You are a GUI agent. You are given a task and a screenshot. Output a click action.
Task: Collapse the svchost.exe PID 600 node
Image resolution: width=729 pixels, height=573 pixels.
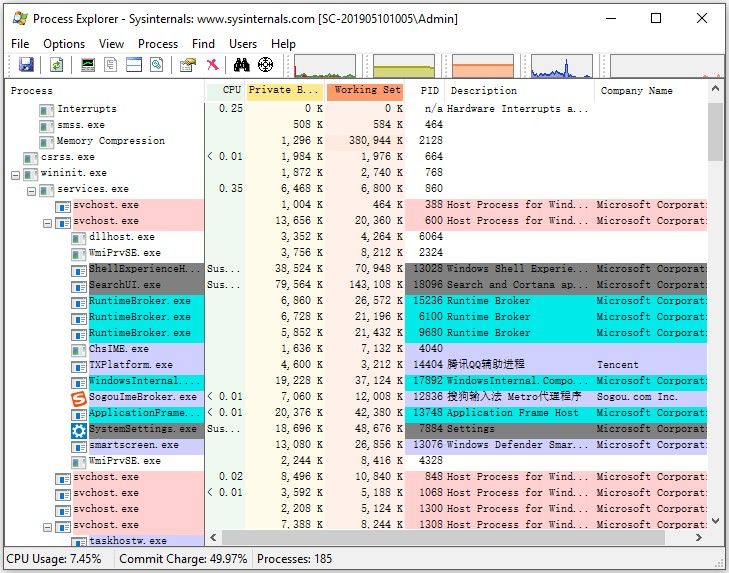coord(47,223)
